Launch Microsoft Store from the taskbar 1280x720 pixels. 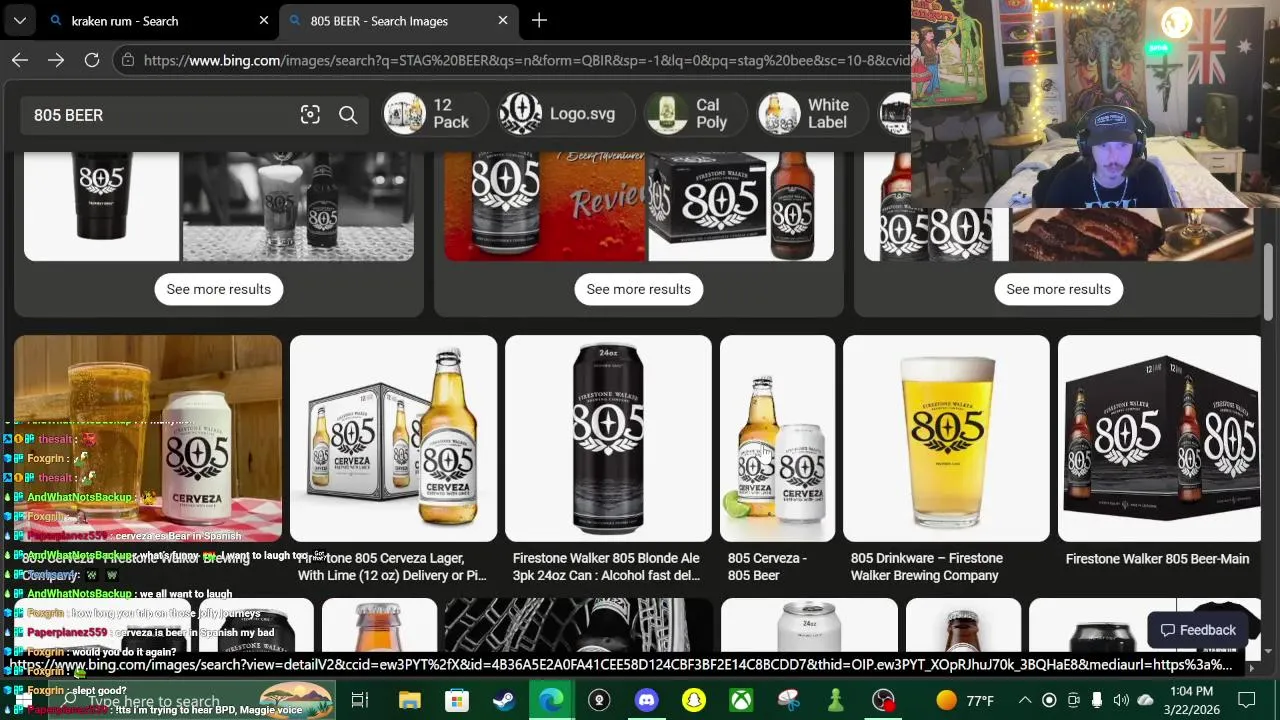457,700
